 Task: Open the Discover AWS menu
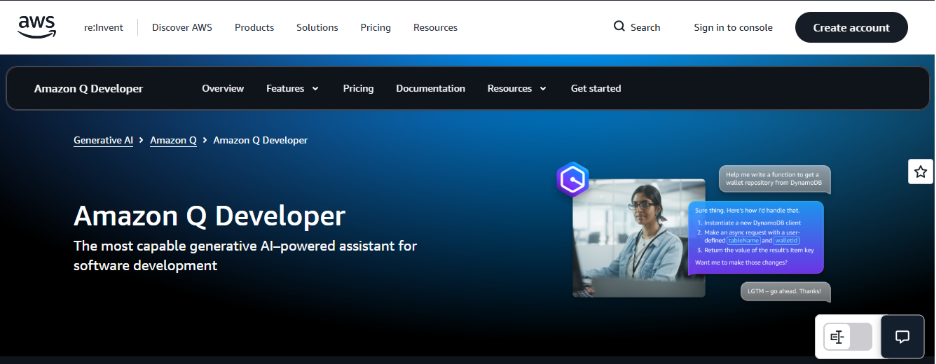[182, 27]
